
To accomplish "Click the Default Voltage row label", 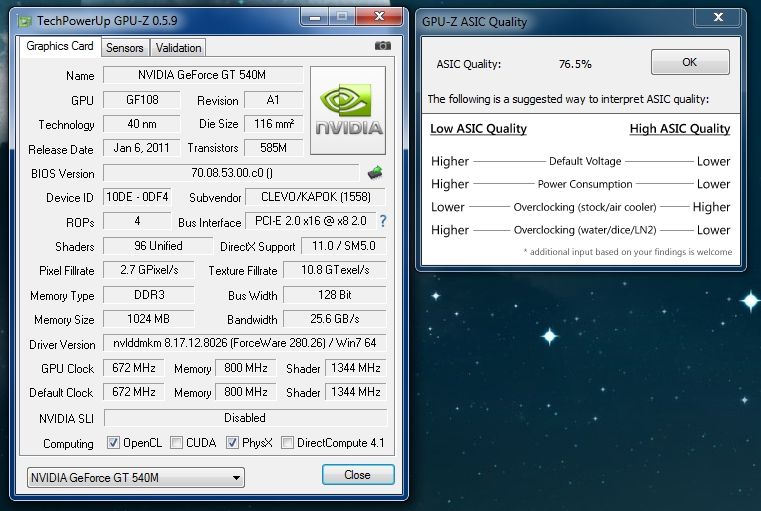I will [585, 161].
